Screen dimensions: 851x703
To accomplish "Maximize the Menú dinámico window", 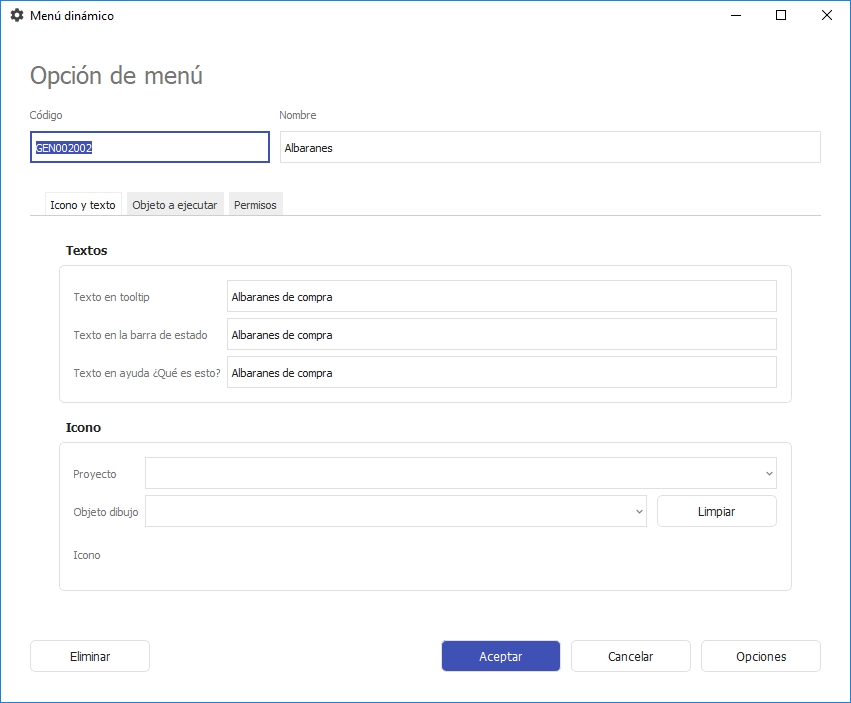I will [x=781, y=16].
